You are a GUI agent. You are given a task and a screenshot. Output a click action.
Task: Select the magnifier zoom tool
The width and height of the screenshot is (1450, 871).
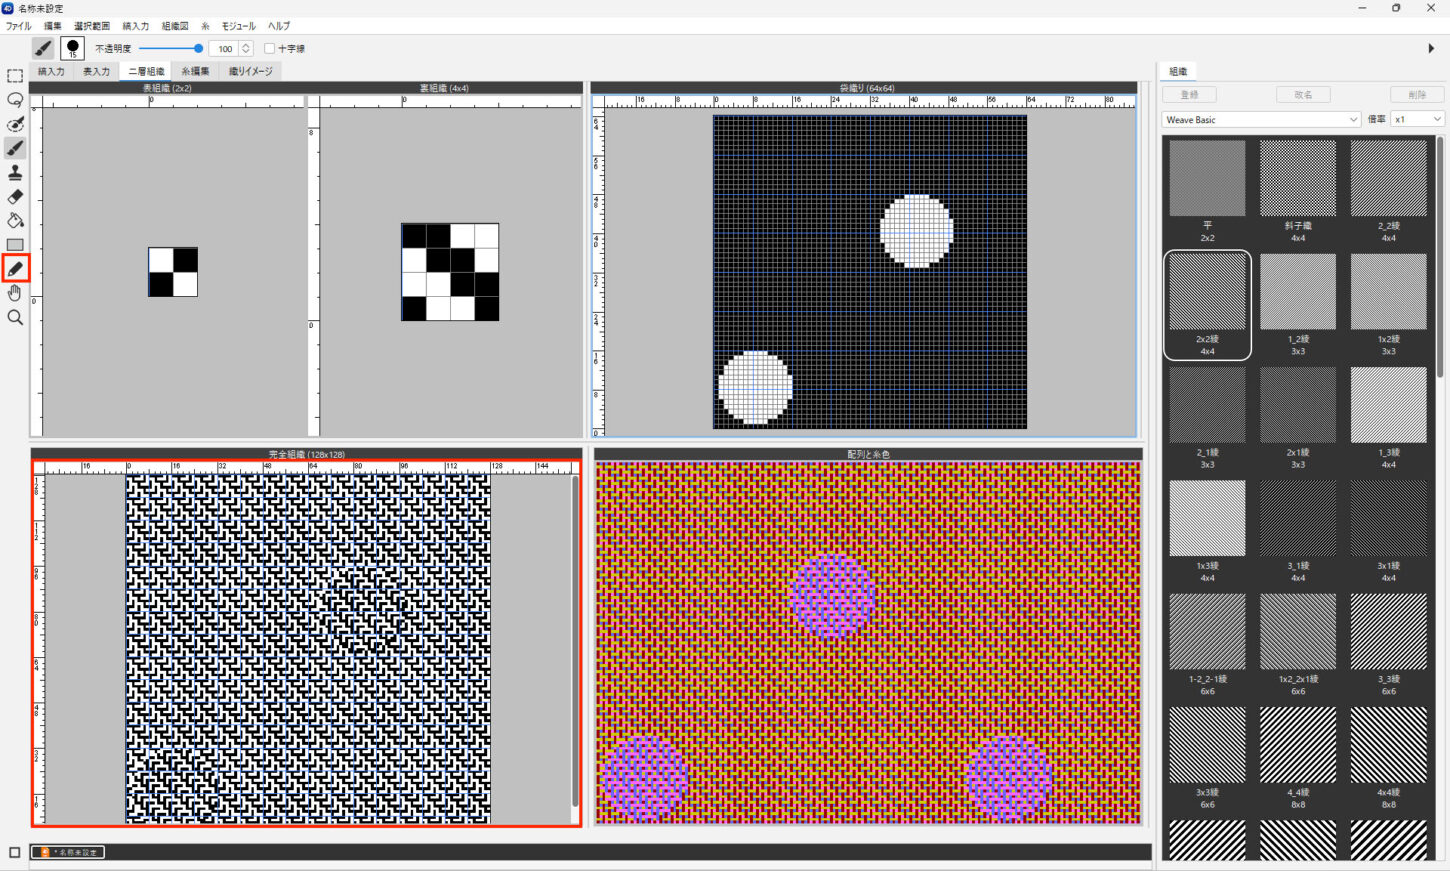[15, 317]
